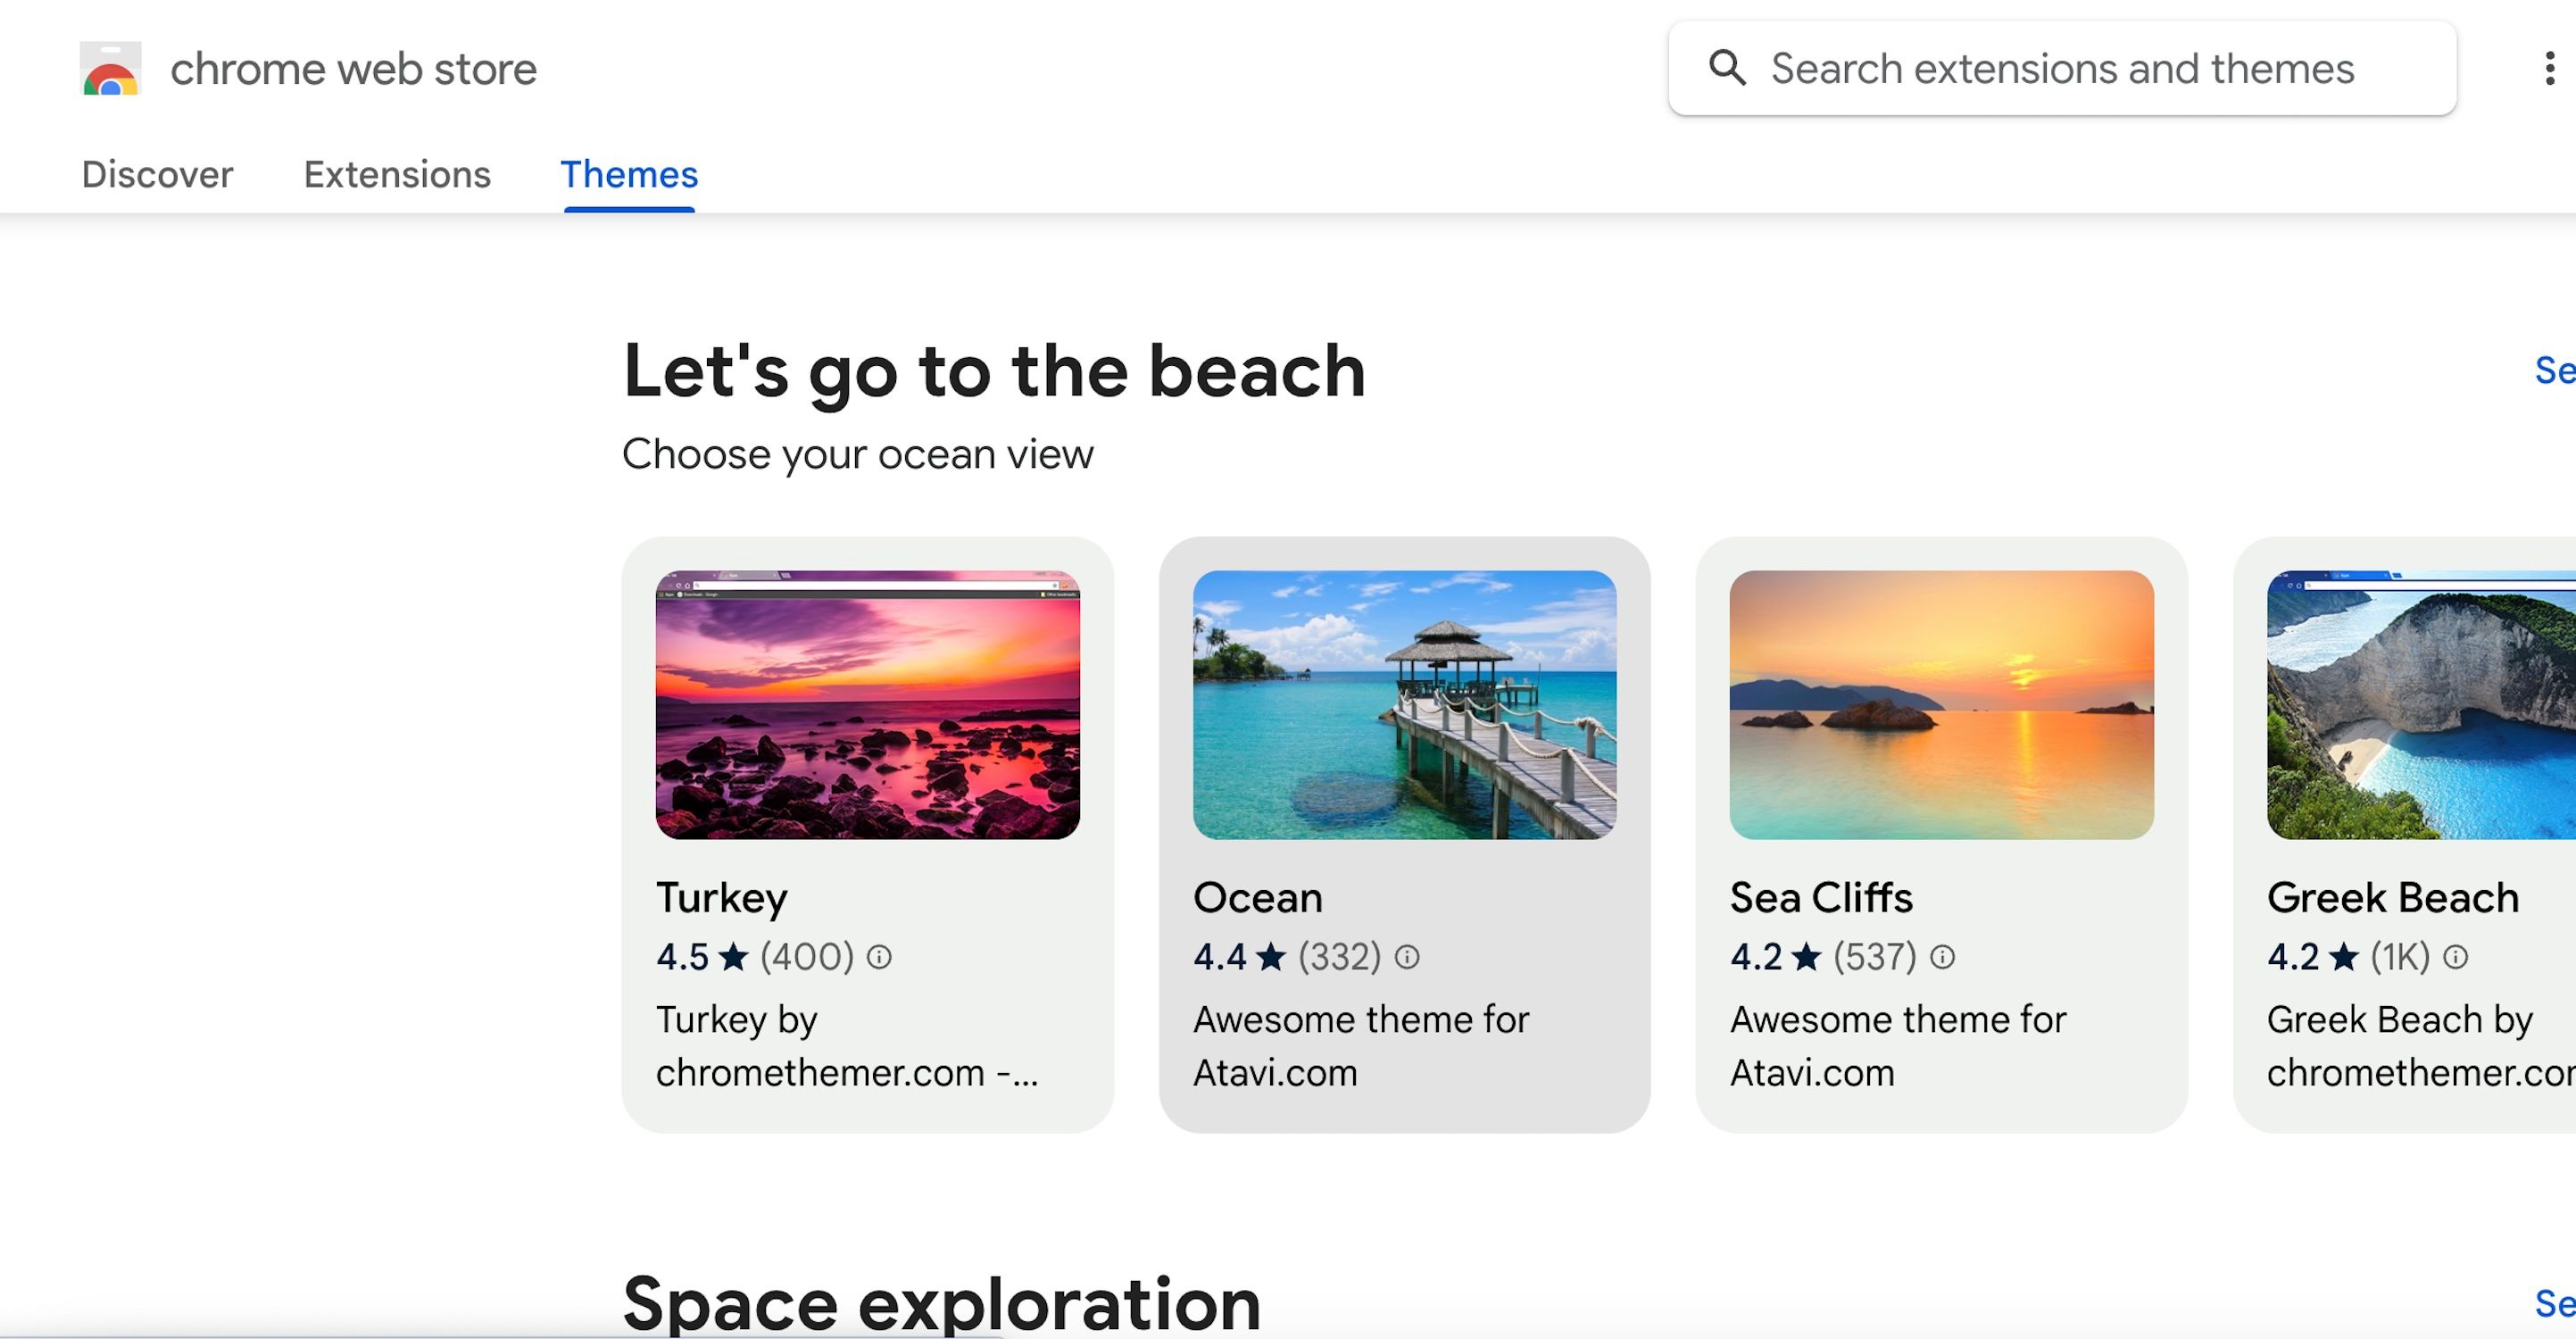The image size is (2576, 1339).
Task: Click the '4.2' rating on Greek Beach
Action: (2292, 957)
